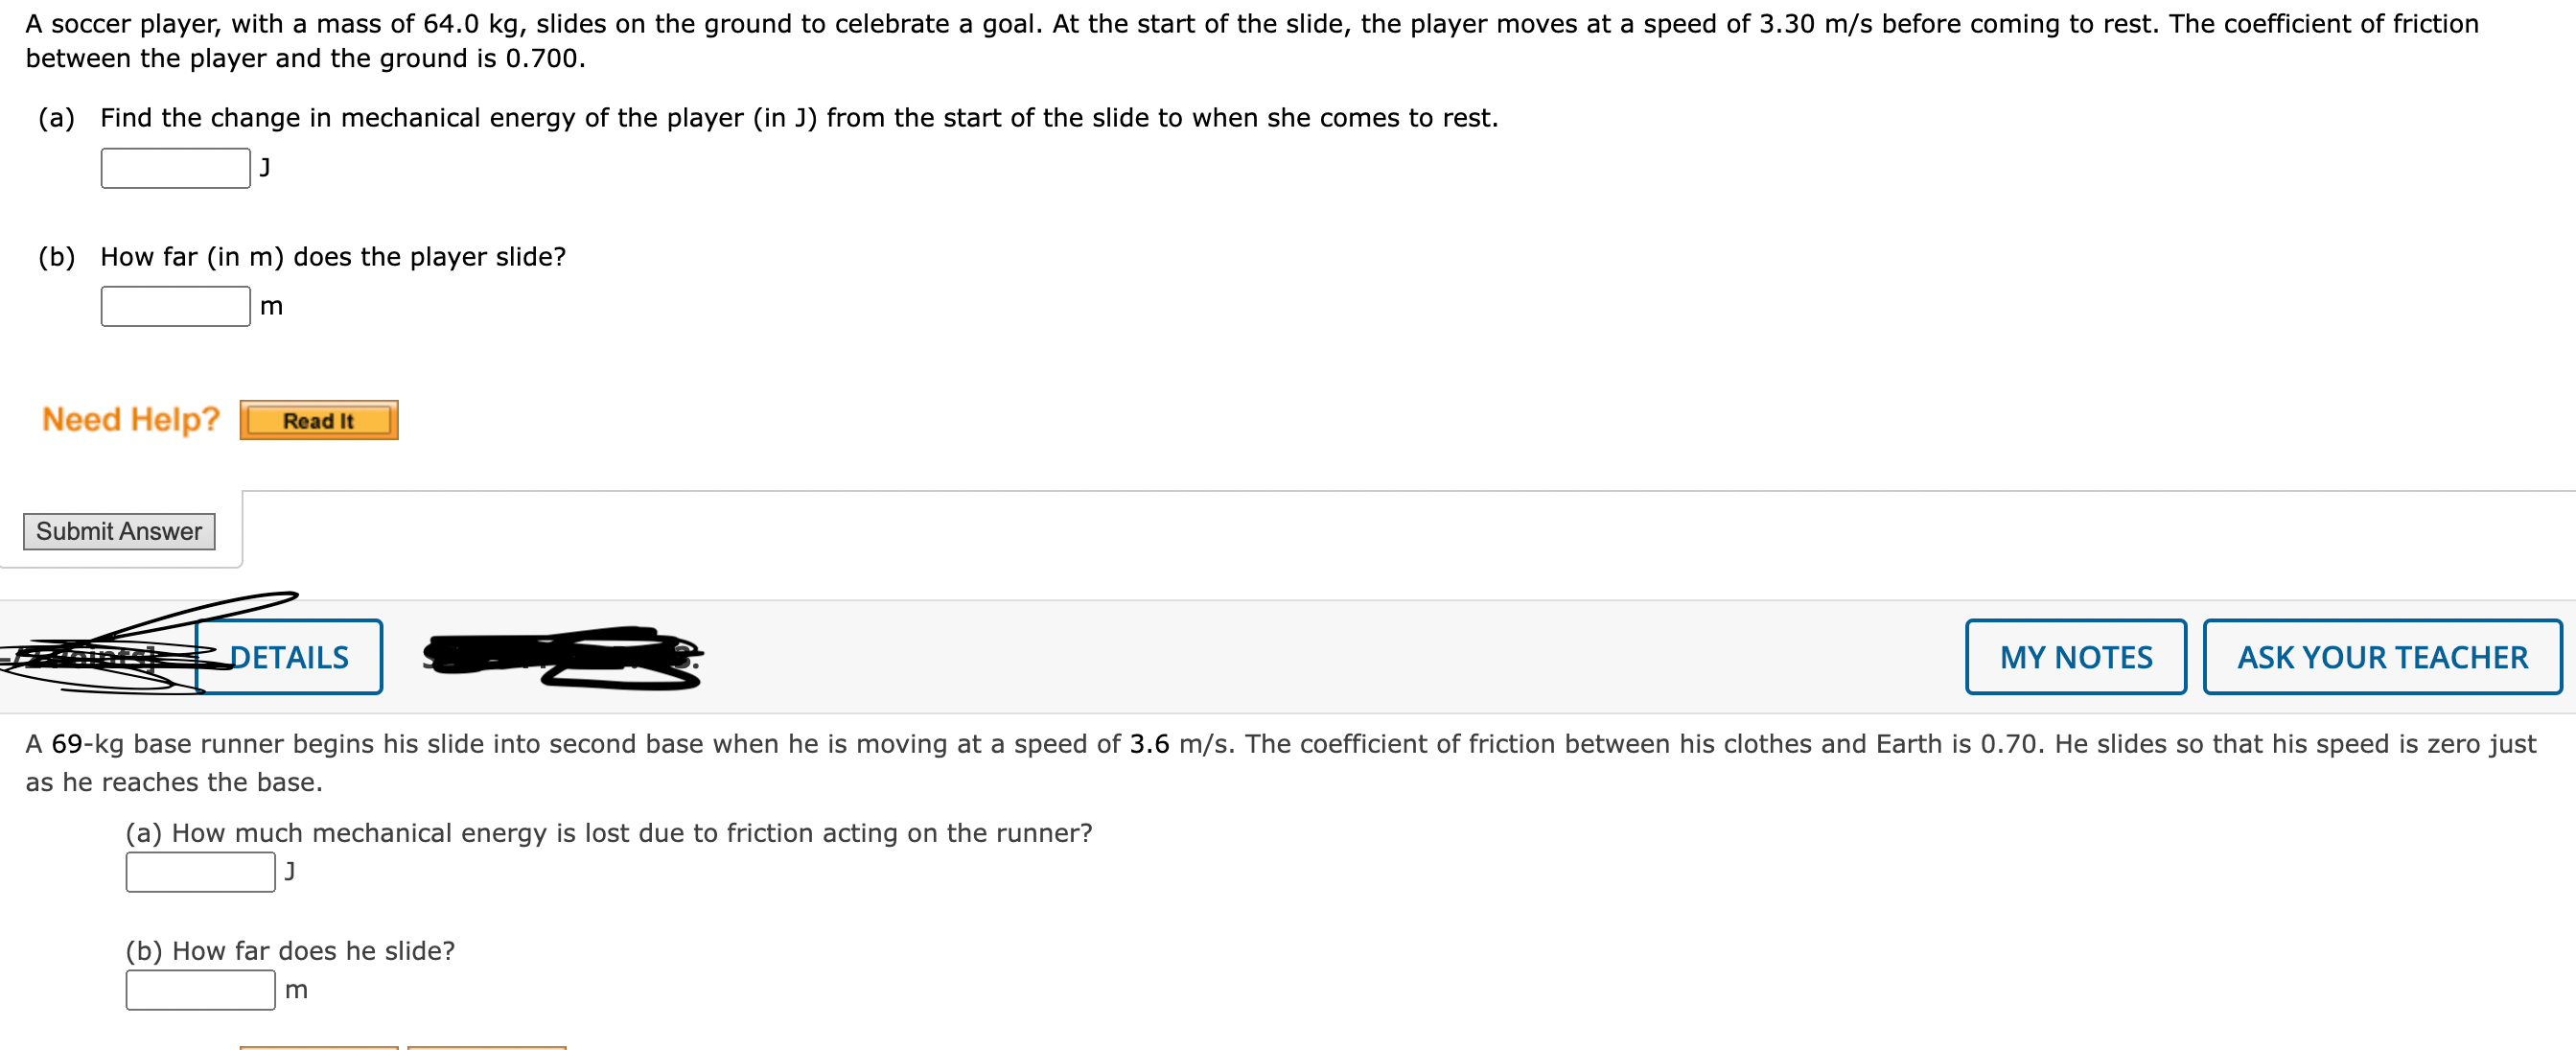Click the J unit label beside part (a) answer
Viewport: 2576px width, 1050px height.
click(264, 167)
